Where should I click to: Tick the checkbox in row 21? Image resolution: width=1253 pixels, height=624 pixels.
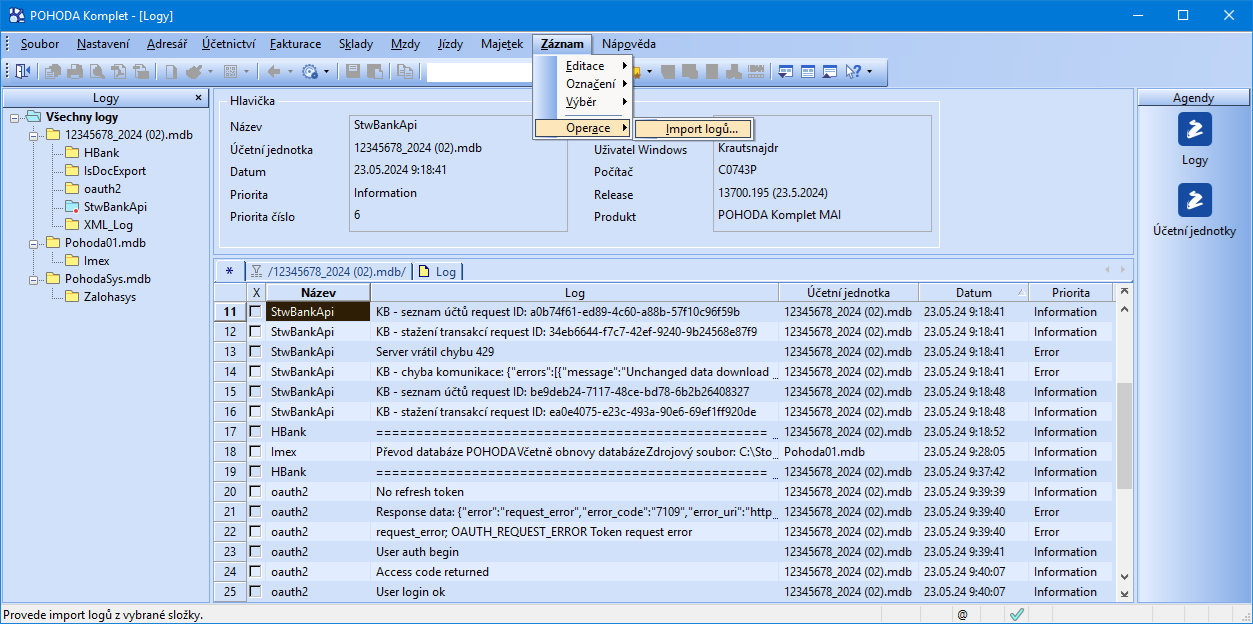pyautogui.click(x=255, y=511)
